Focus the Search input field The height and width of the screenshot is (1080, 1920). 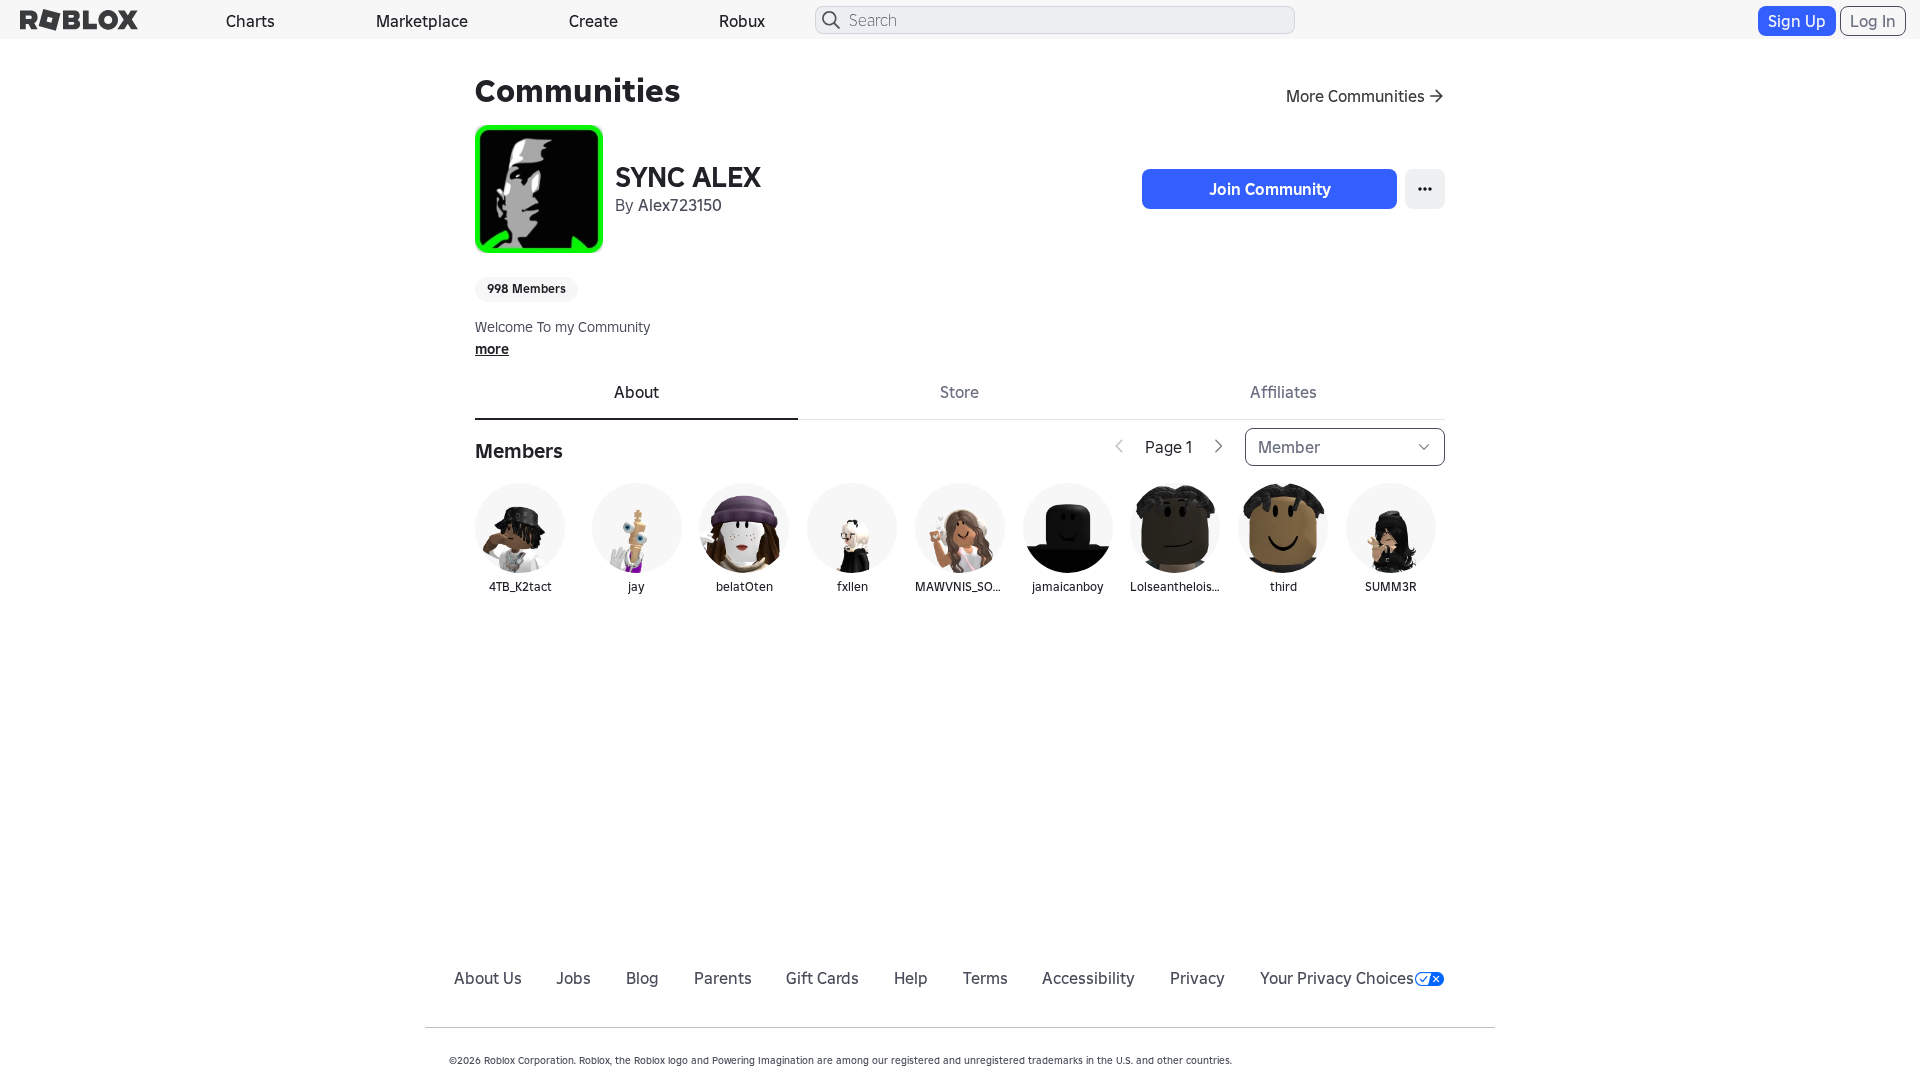pyautogui.click(x=1055, y=20)
